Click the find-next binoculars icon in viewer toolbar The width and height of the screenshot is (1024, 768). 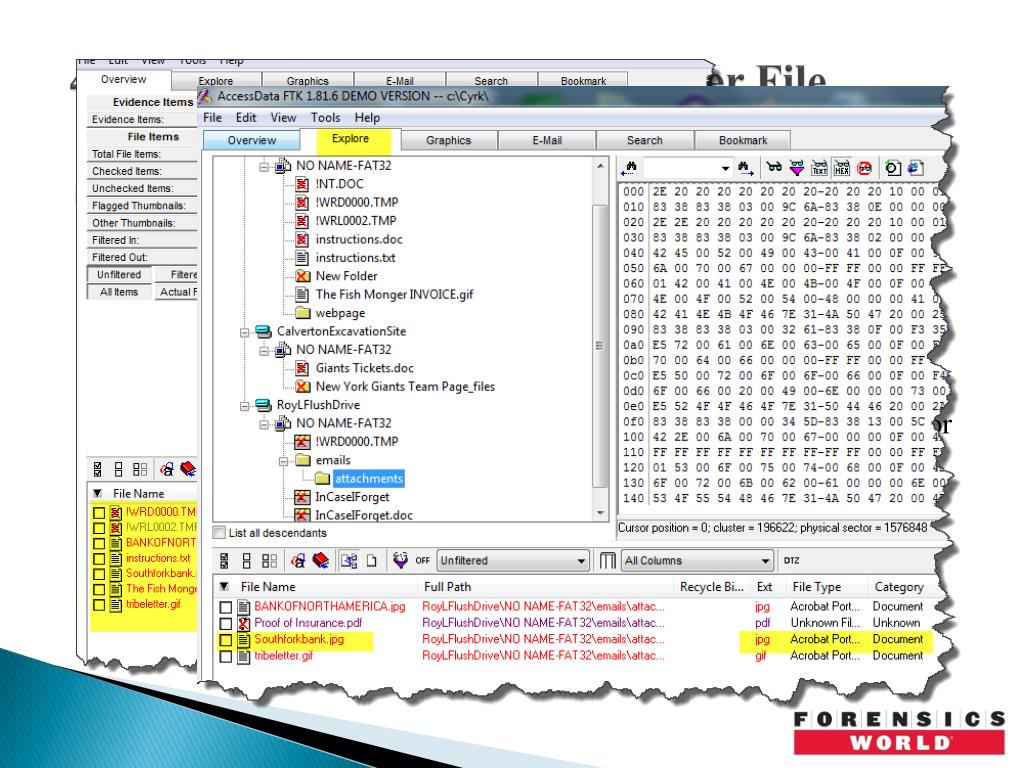point(745,168)
